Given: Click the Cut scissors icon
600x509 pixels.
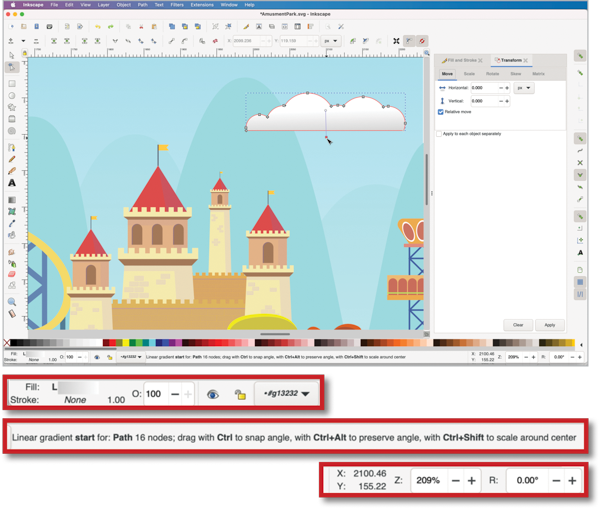Looking at the screenshot, I should pyautogui.click(x=141, y=26).
